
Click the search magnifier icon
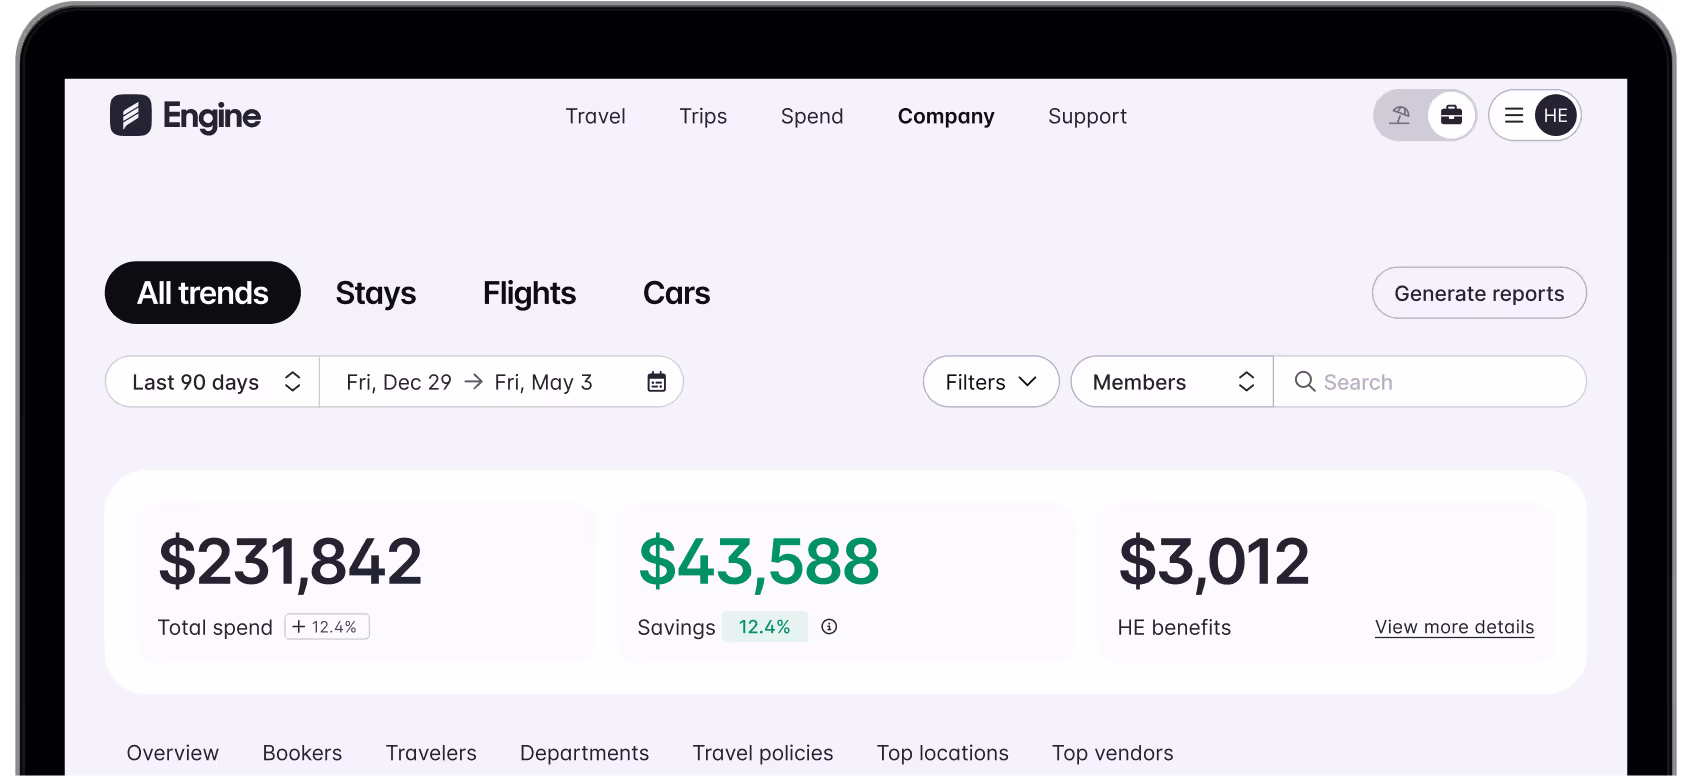[x=1304, y=381]
